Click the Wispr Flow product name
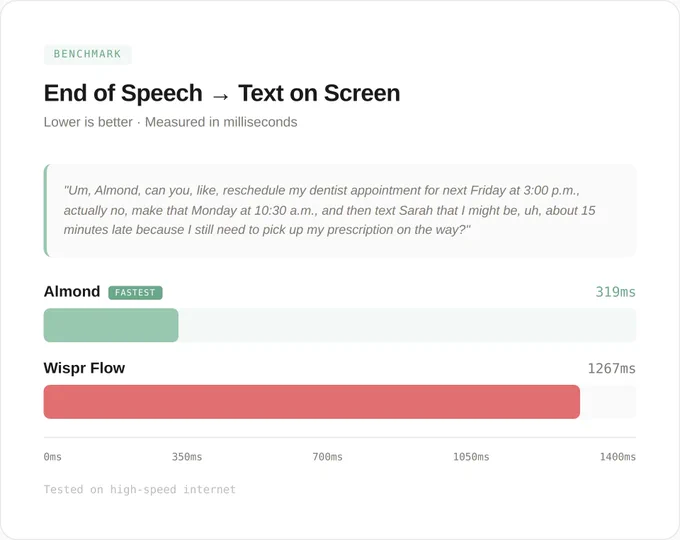This screenshot has width=680, height=540. pyautogui.click(x=84, y=368)
